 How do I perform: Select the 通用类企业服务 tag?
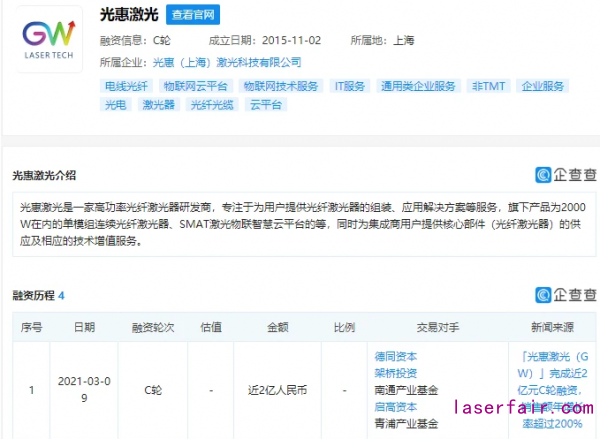pyautogui.click(x=417, y=87)
